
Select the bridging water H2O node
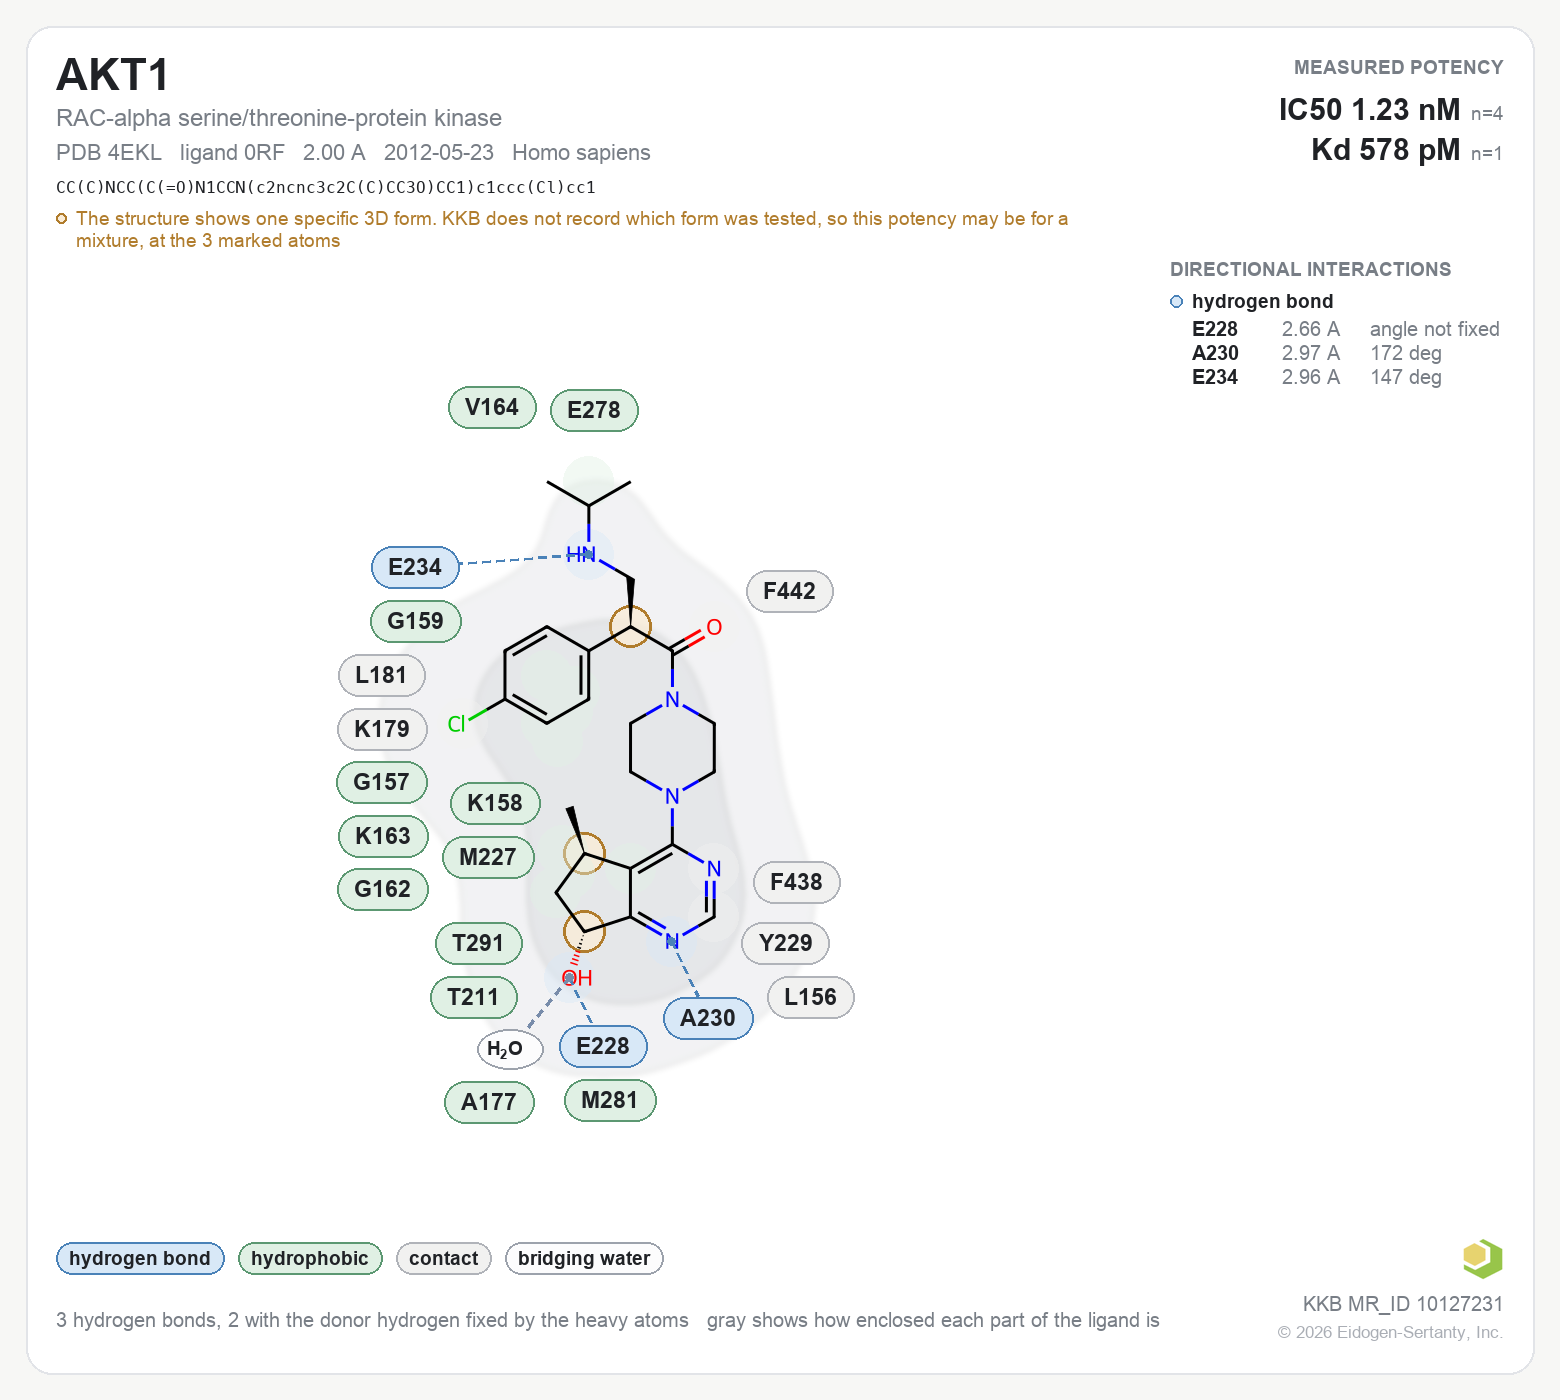[x=510, y=1049]
